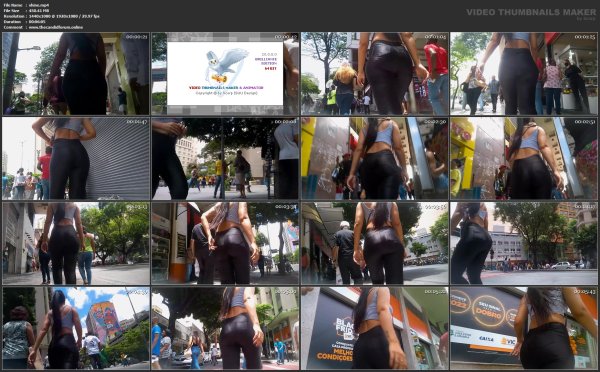
Task: Open the thumbnail with the orange-based storefront pillar
Action: point(225,243)
